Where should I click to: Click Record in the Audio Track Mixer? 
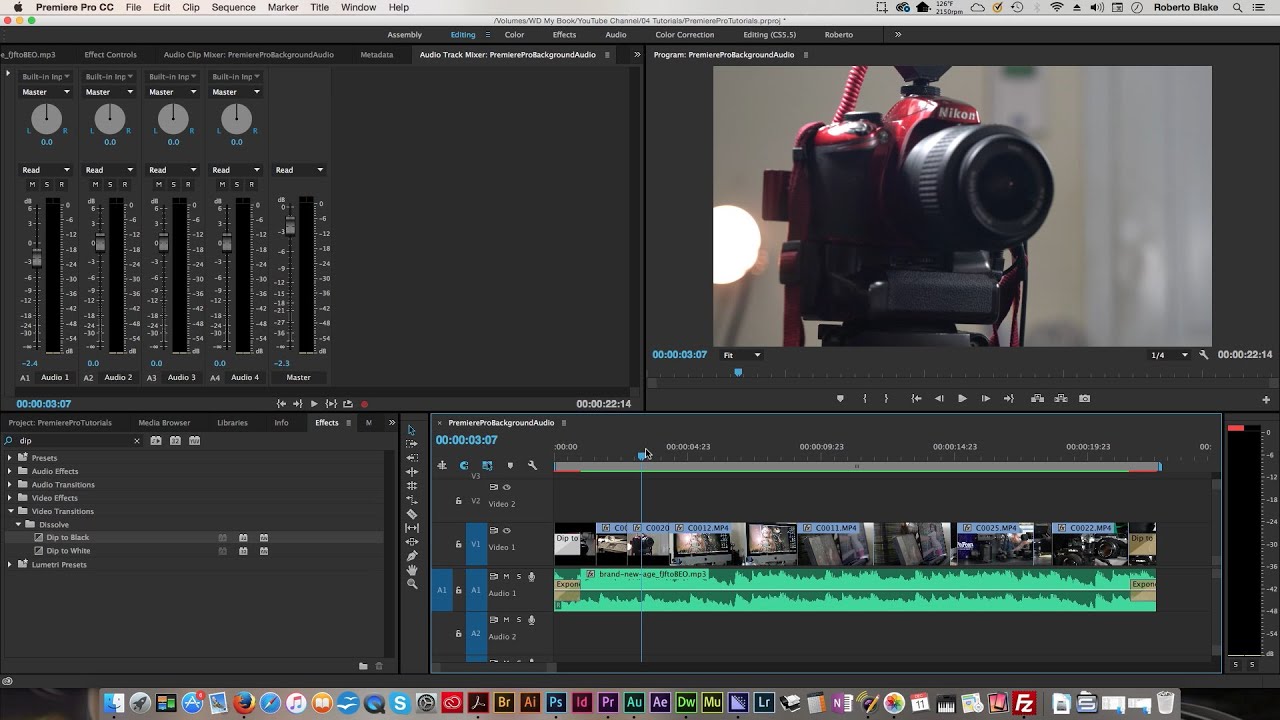(x=365, y=404)
